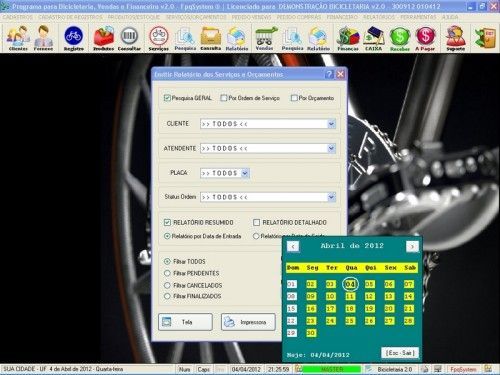
Task: Expand the ATENDENTE dropdown
Action: 331,148
